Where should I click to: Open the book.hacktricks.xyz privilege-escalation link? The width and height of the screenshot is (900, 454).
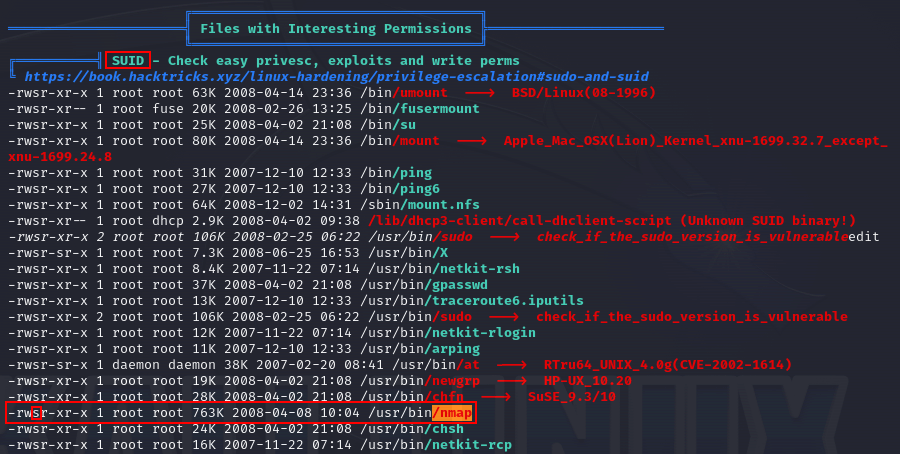(336, 77)
